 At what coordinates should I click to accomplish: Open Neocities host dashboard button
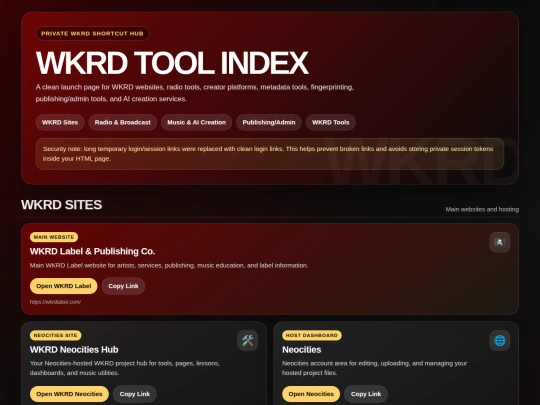coord(311,394)
